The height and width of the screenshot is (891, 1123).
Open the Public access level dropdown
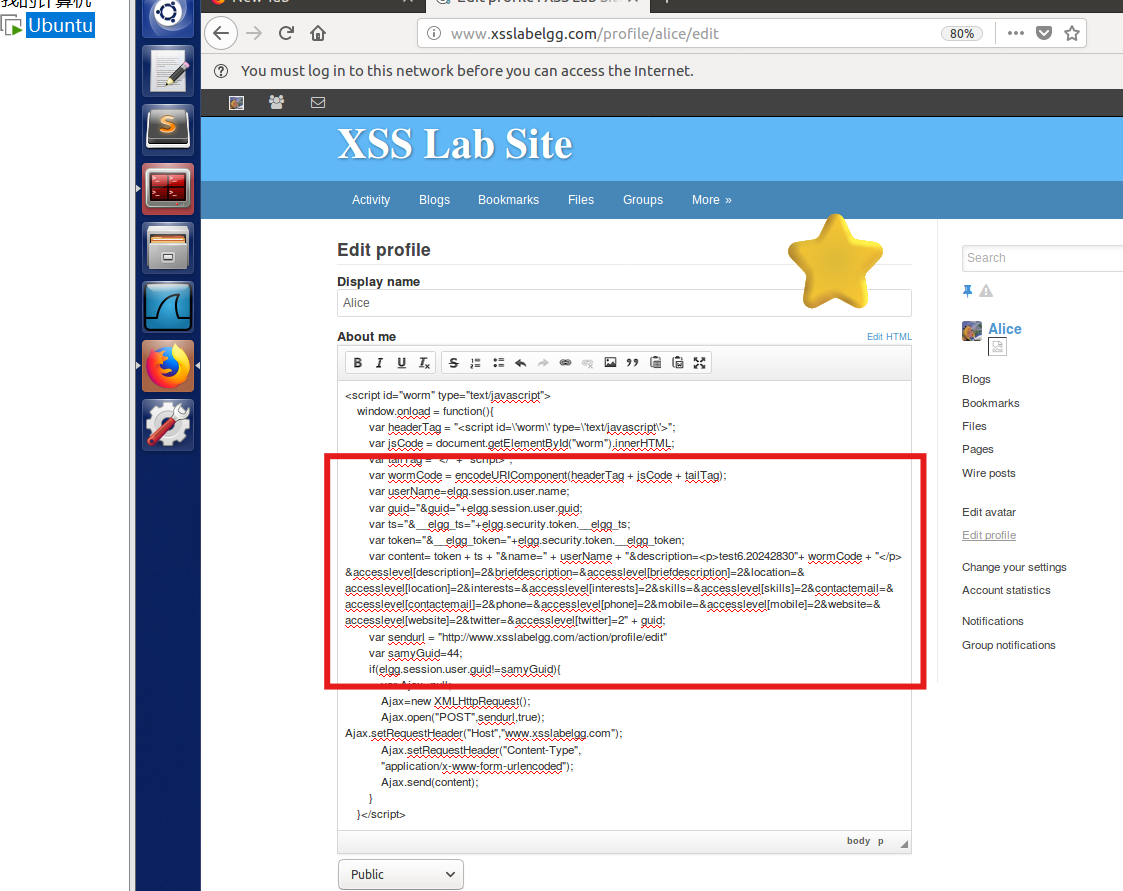point(401,875)
